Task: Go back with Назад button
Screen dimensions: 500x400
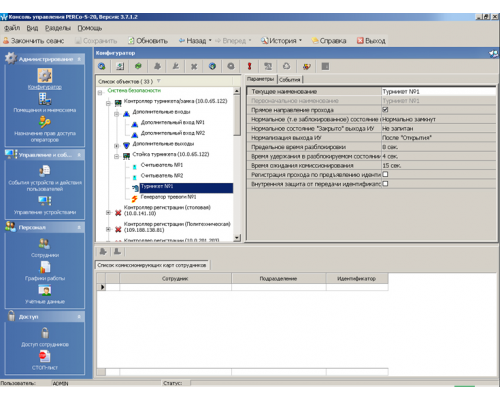Action: pos(193,41)
